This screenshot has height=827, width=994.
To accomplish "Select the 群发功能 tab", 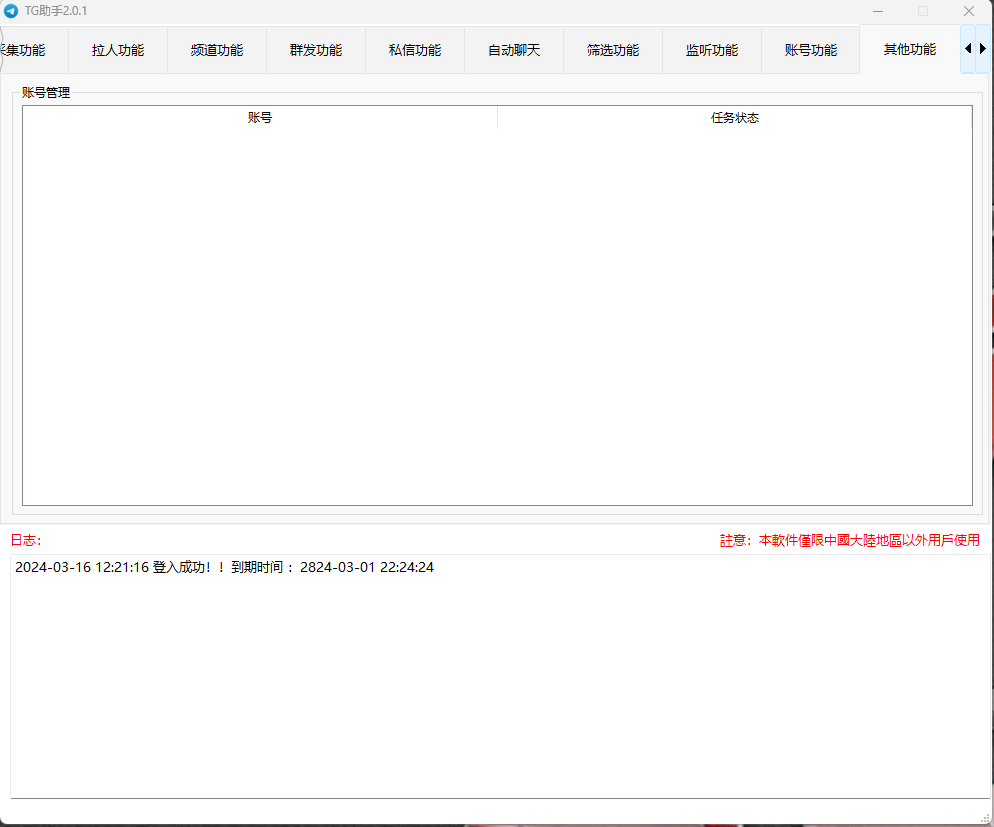I will (x=316, y=50).
